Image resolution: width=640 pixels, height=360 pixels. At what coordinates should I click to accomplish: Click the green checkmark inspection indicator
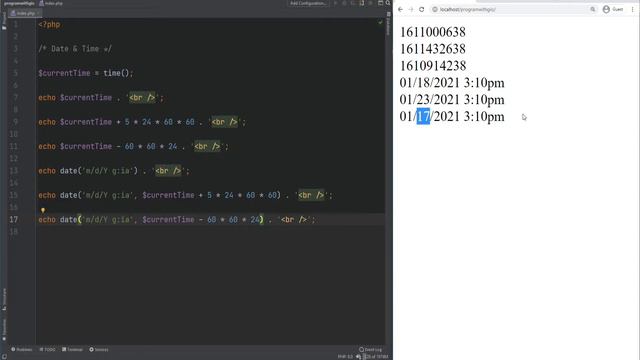point(380,22)
